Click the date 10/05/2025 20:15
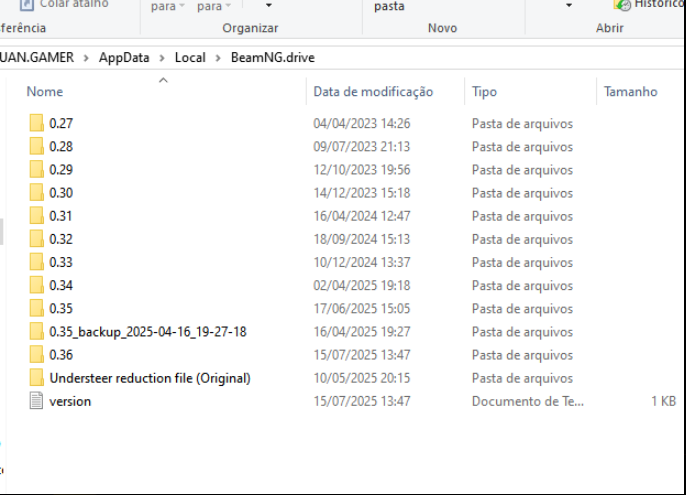This screenshot has height=495, width=686. pos(362,378)
